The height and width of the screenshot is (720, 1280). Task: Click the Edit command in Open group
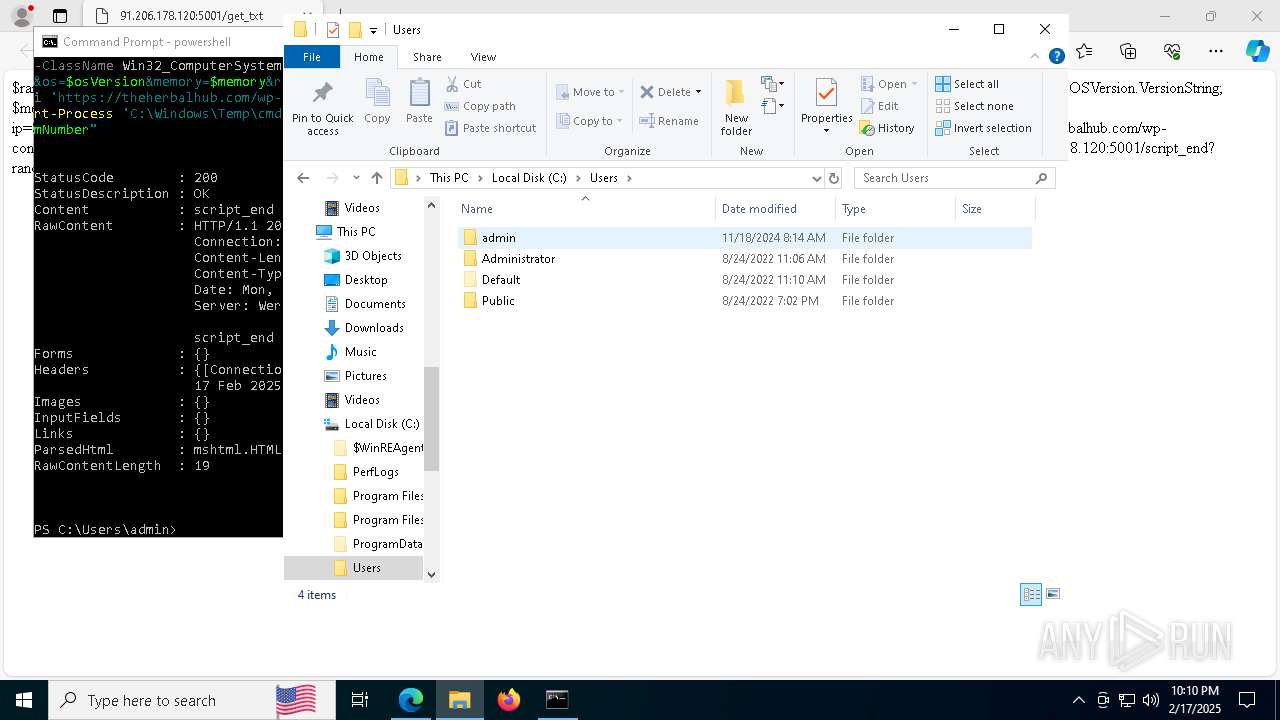[x=879, y=106]
